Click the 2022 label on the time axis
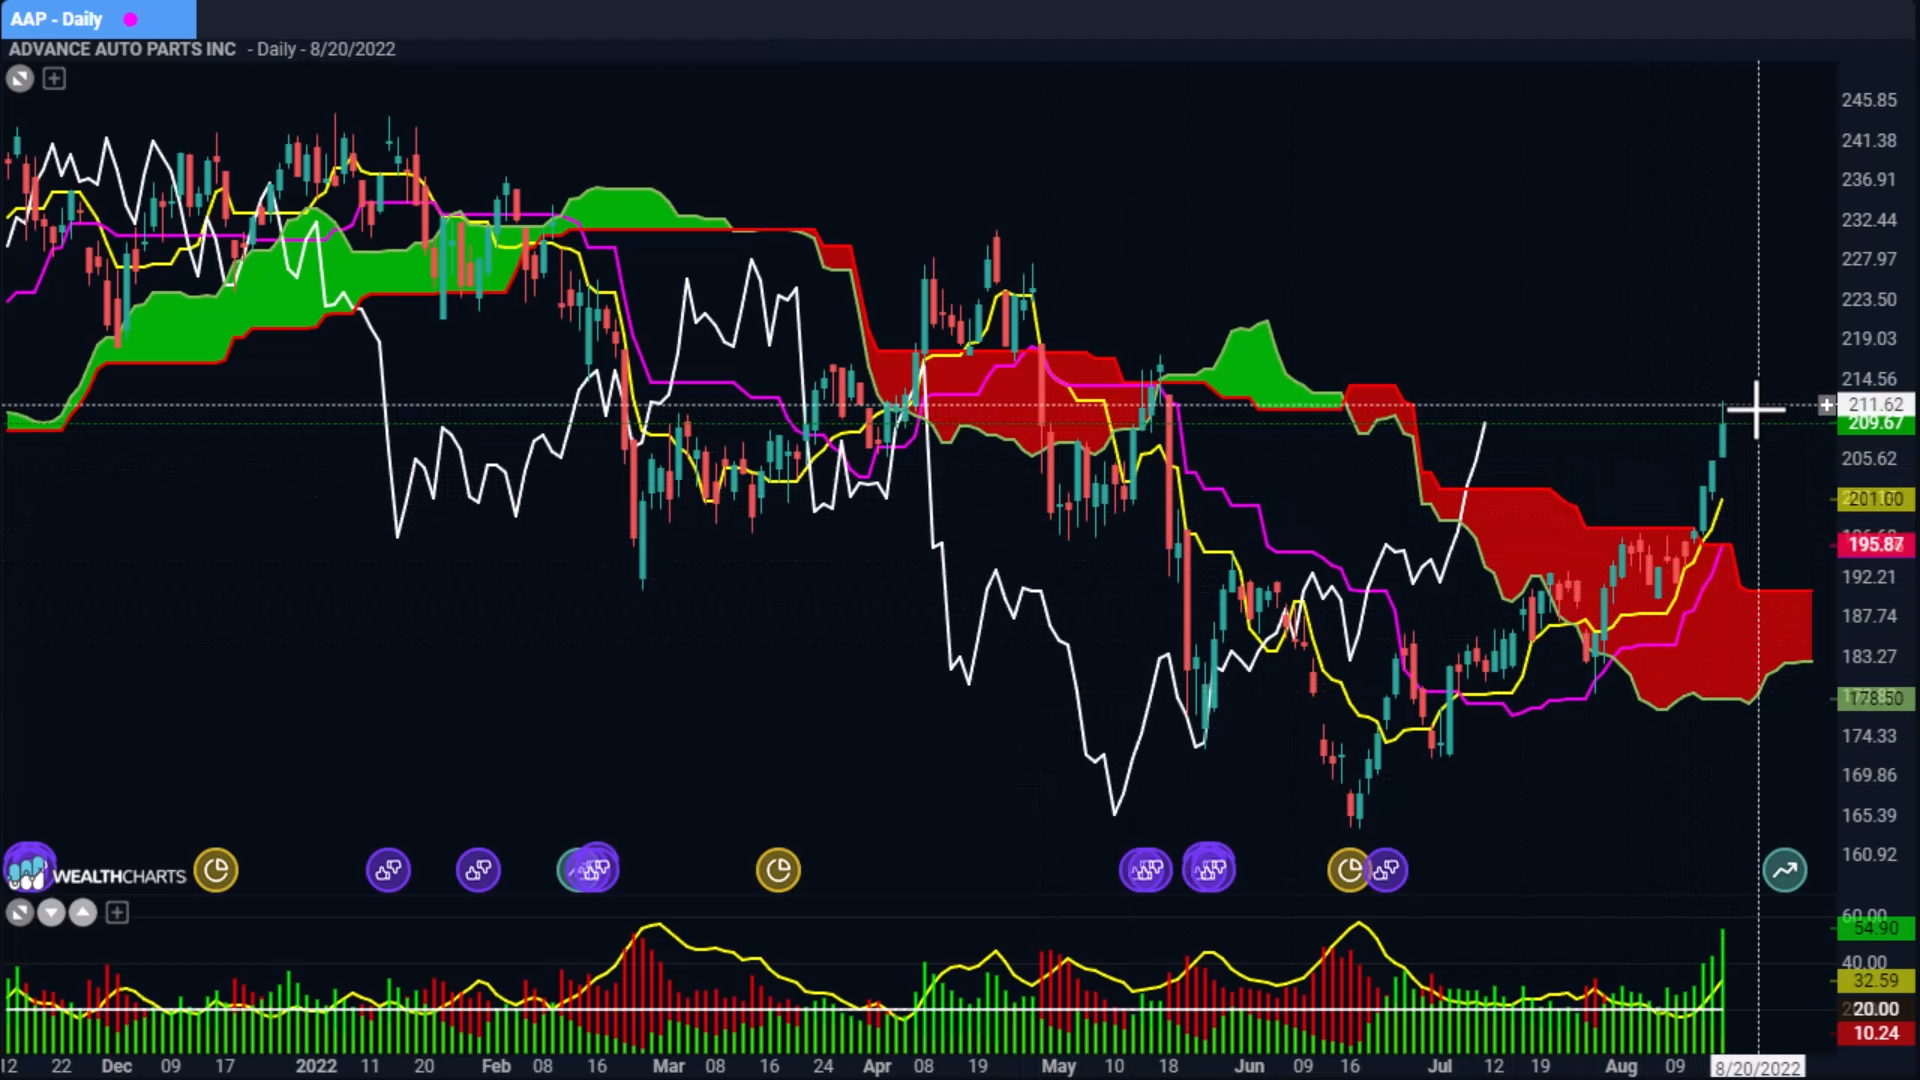Viewport: 1920px width, 1080px height. click(316, 1066)
